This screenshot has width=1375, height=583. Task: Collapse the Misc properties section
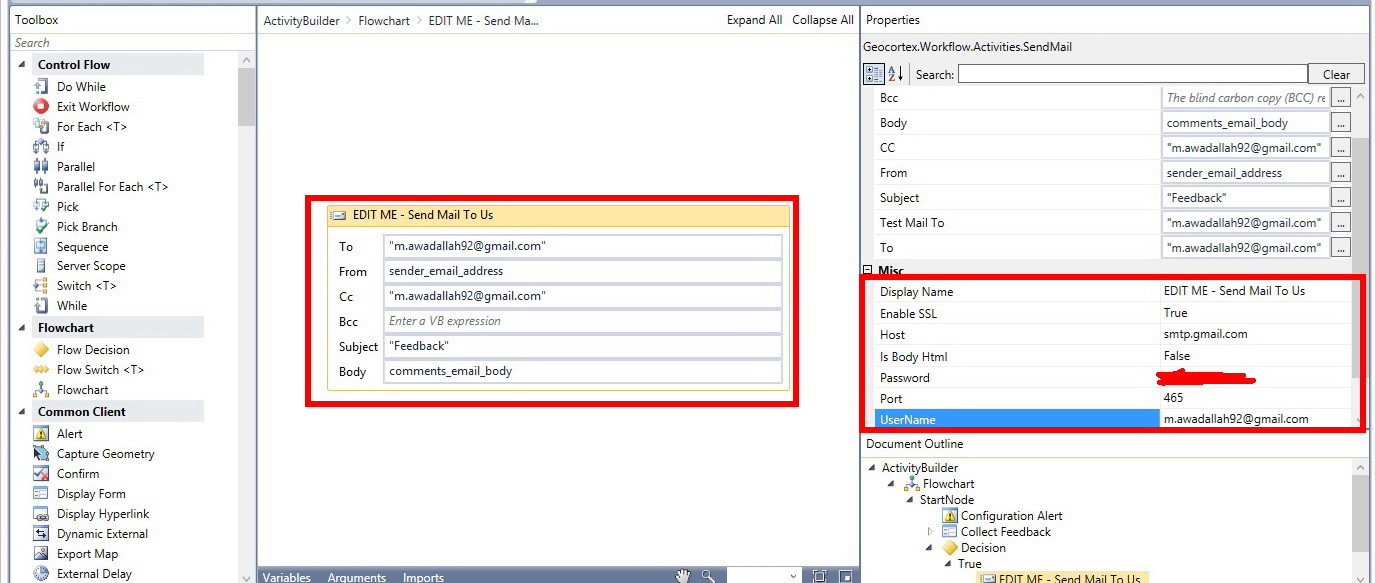click(867, 271)
